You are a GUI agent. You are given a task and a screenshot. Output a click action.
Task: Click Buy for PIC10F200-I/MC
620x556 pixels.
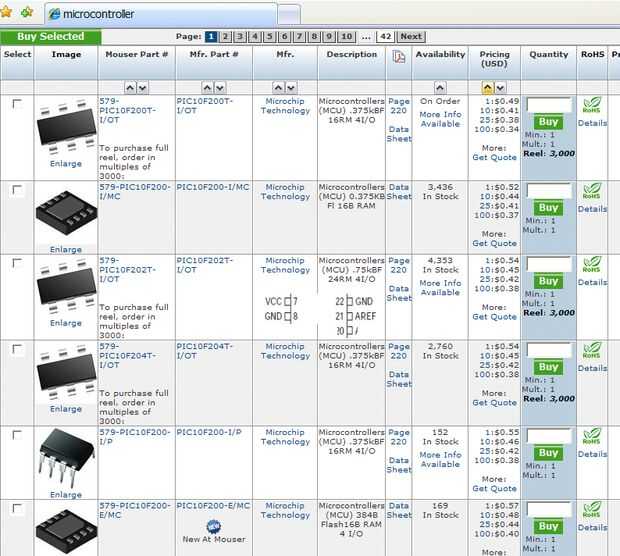548,208
